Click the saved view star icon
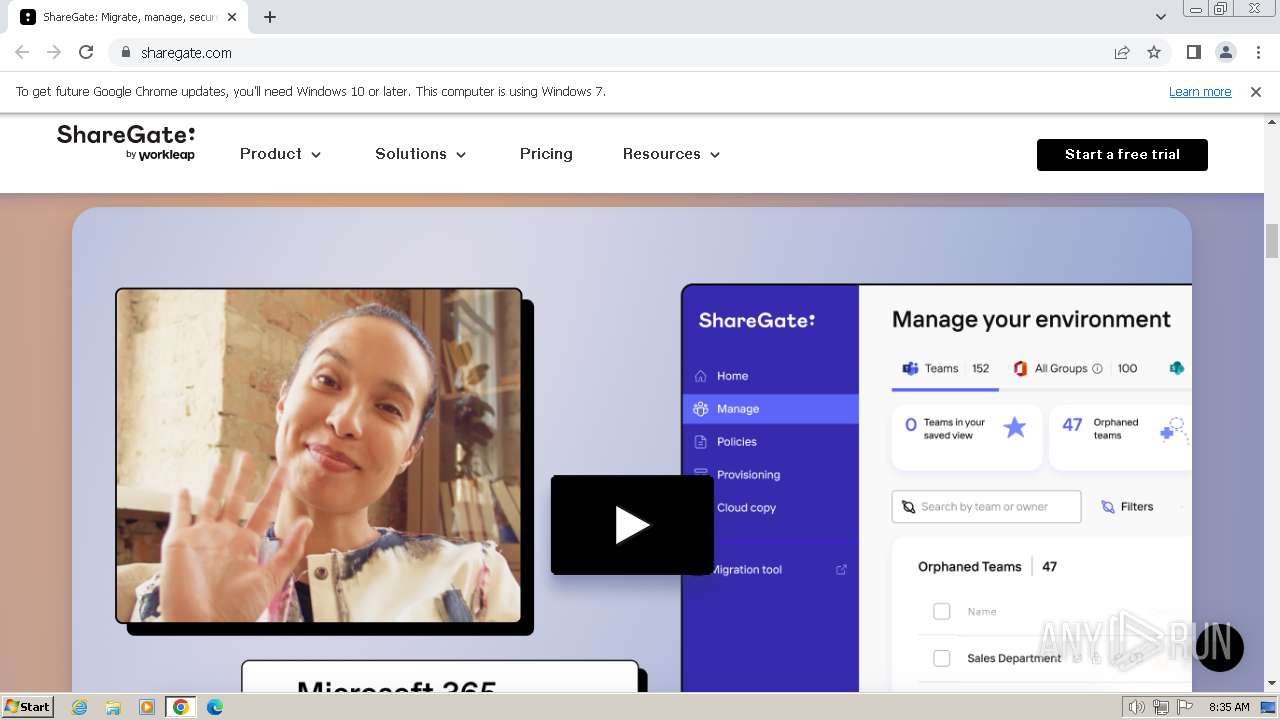 tap(1015, 428)
